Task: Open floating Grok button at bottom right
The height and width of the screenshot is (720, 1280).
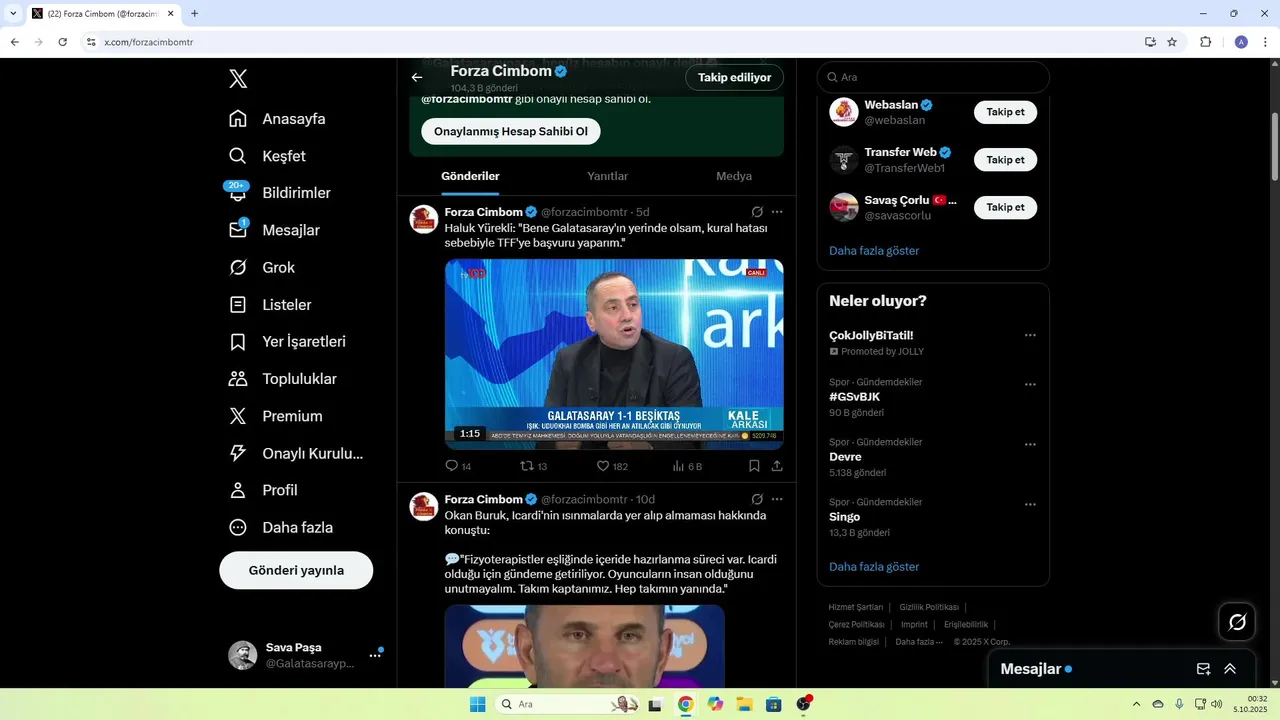Action: coord(1237,622)
